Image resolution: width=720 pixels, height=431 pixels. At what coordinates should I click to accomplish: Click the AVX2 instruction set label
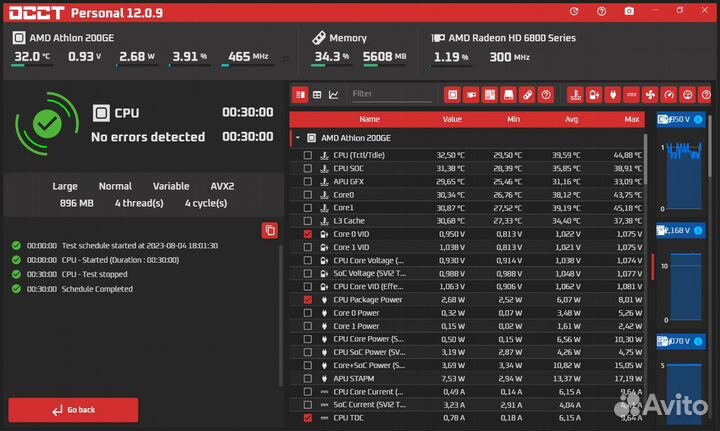[x=222, y=186]
